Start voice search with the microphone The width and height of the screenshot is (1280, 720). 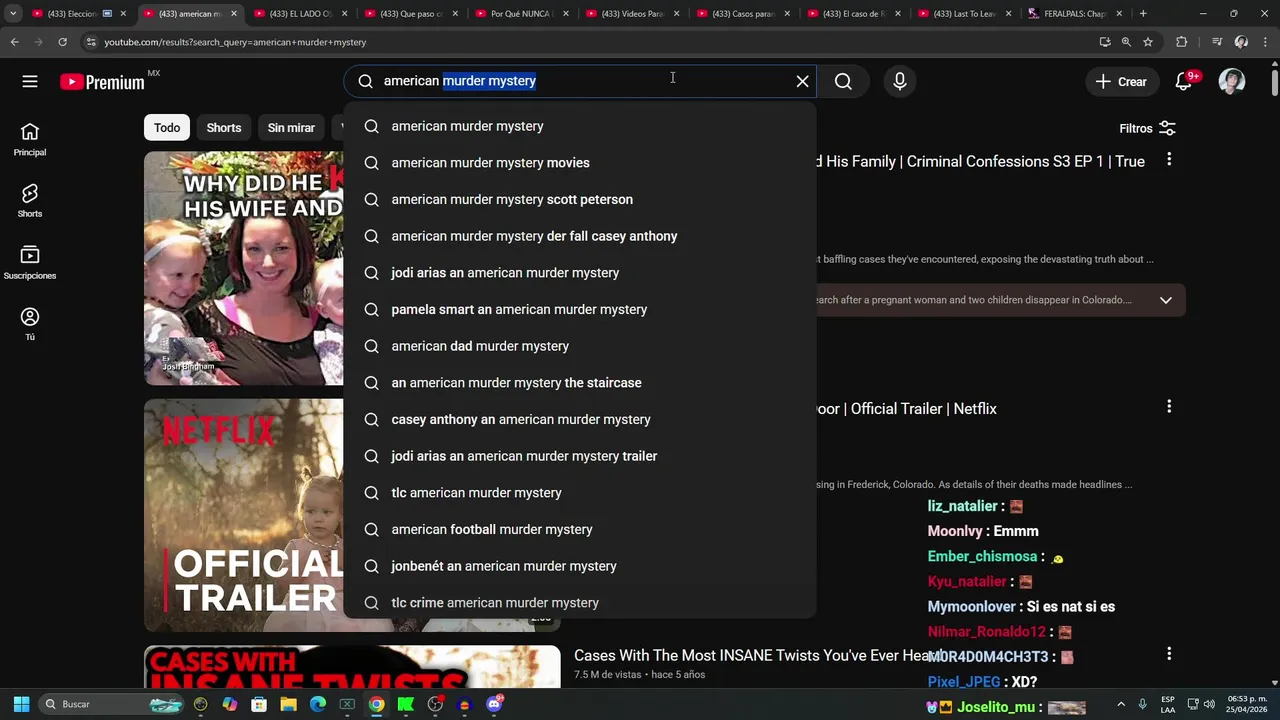click(900, 82)
